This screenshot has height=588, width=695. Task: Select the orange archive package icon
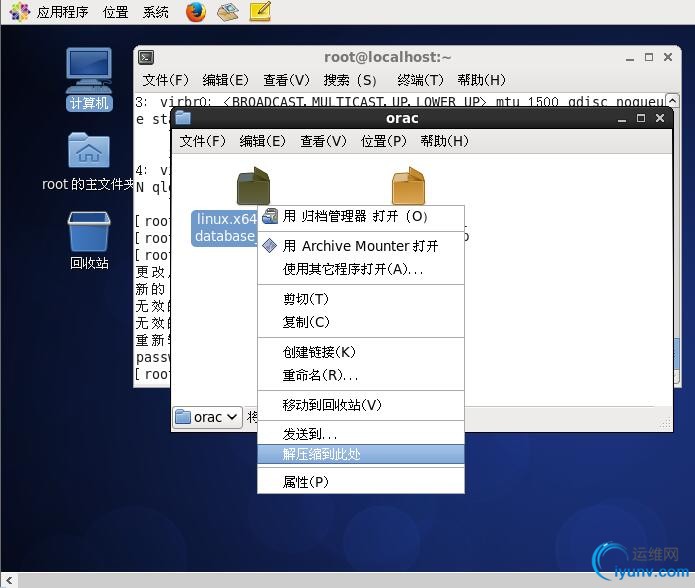pos(408,186)
